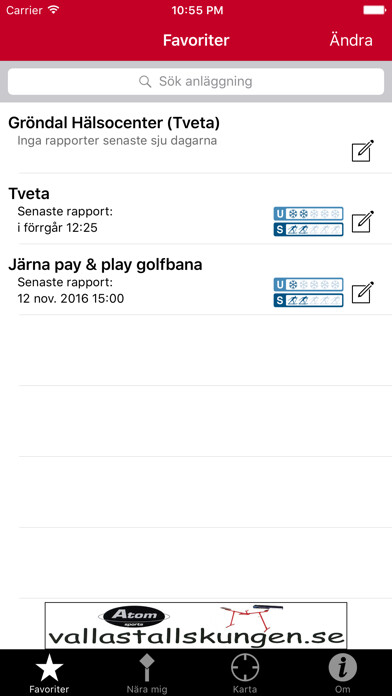Viewport: 392px width, 696px height.
Task: Tap Tveta's snow depth U rating bar
Action: point(309,214)
